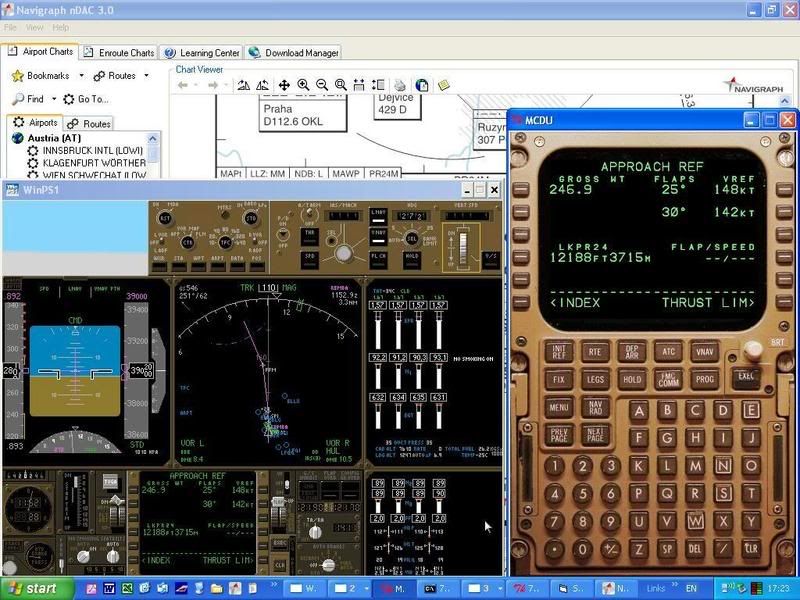Click the VNAV key on MCDU
This screenshot has width=800, height=600.
coord(705,352)
